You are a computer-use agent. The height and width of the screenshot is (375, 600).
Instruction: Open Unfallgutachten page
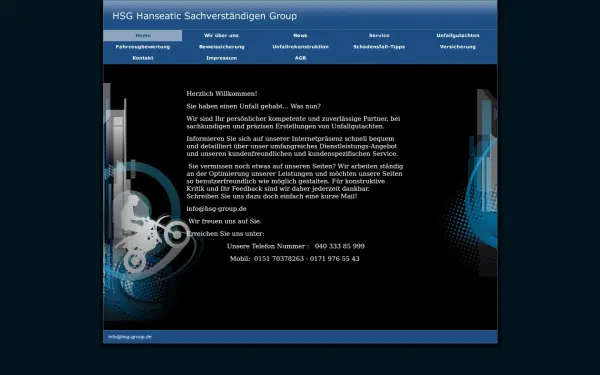[x=458, y=36]
